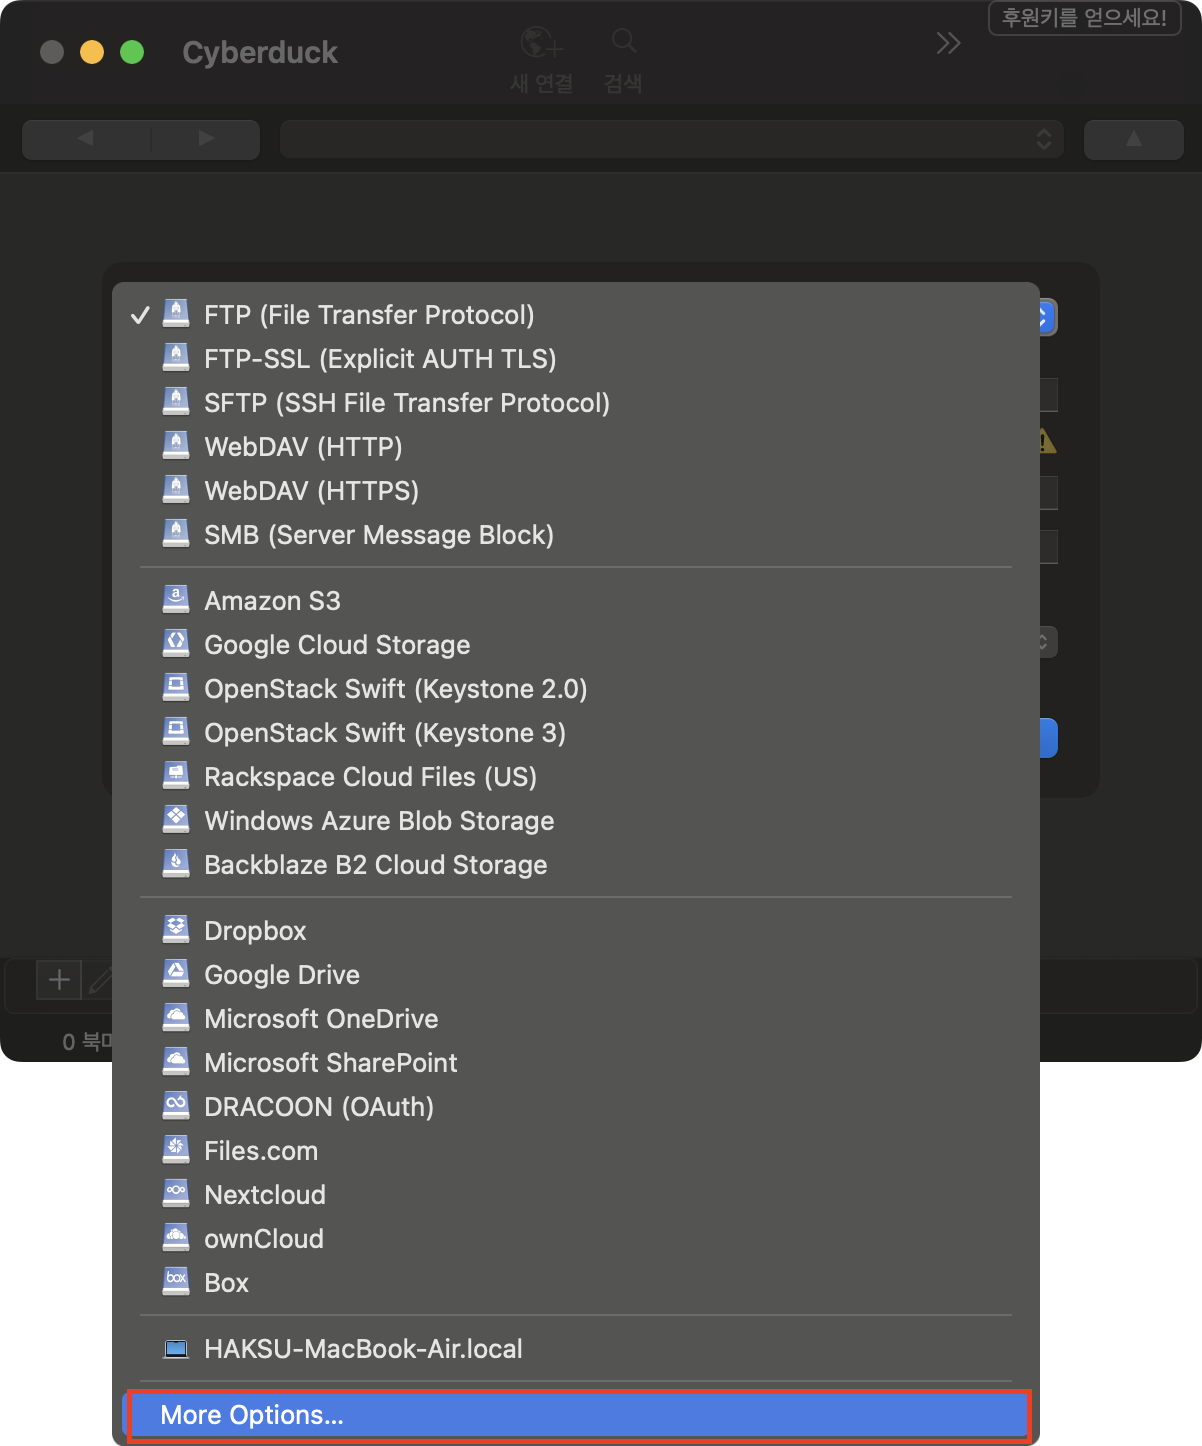Select Backblaze B2 Cloud Storage

click(x=375, y=865)
